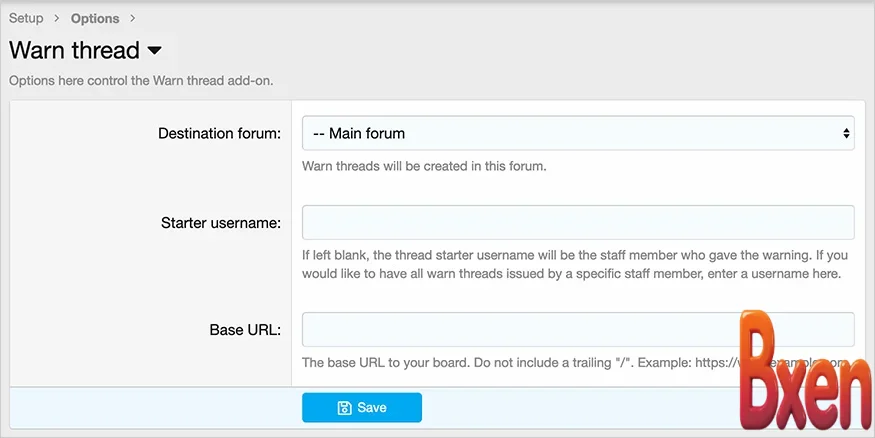Click the 'Warn threads will be created' hint

coord(424,166)
